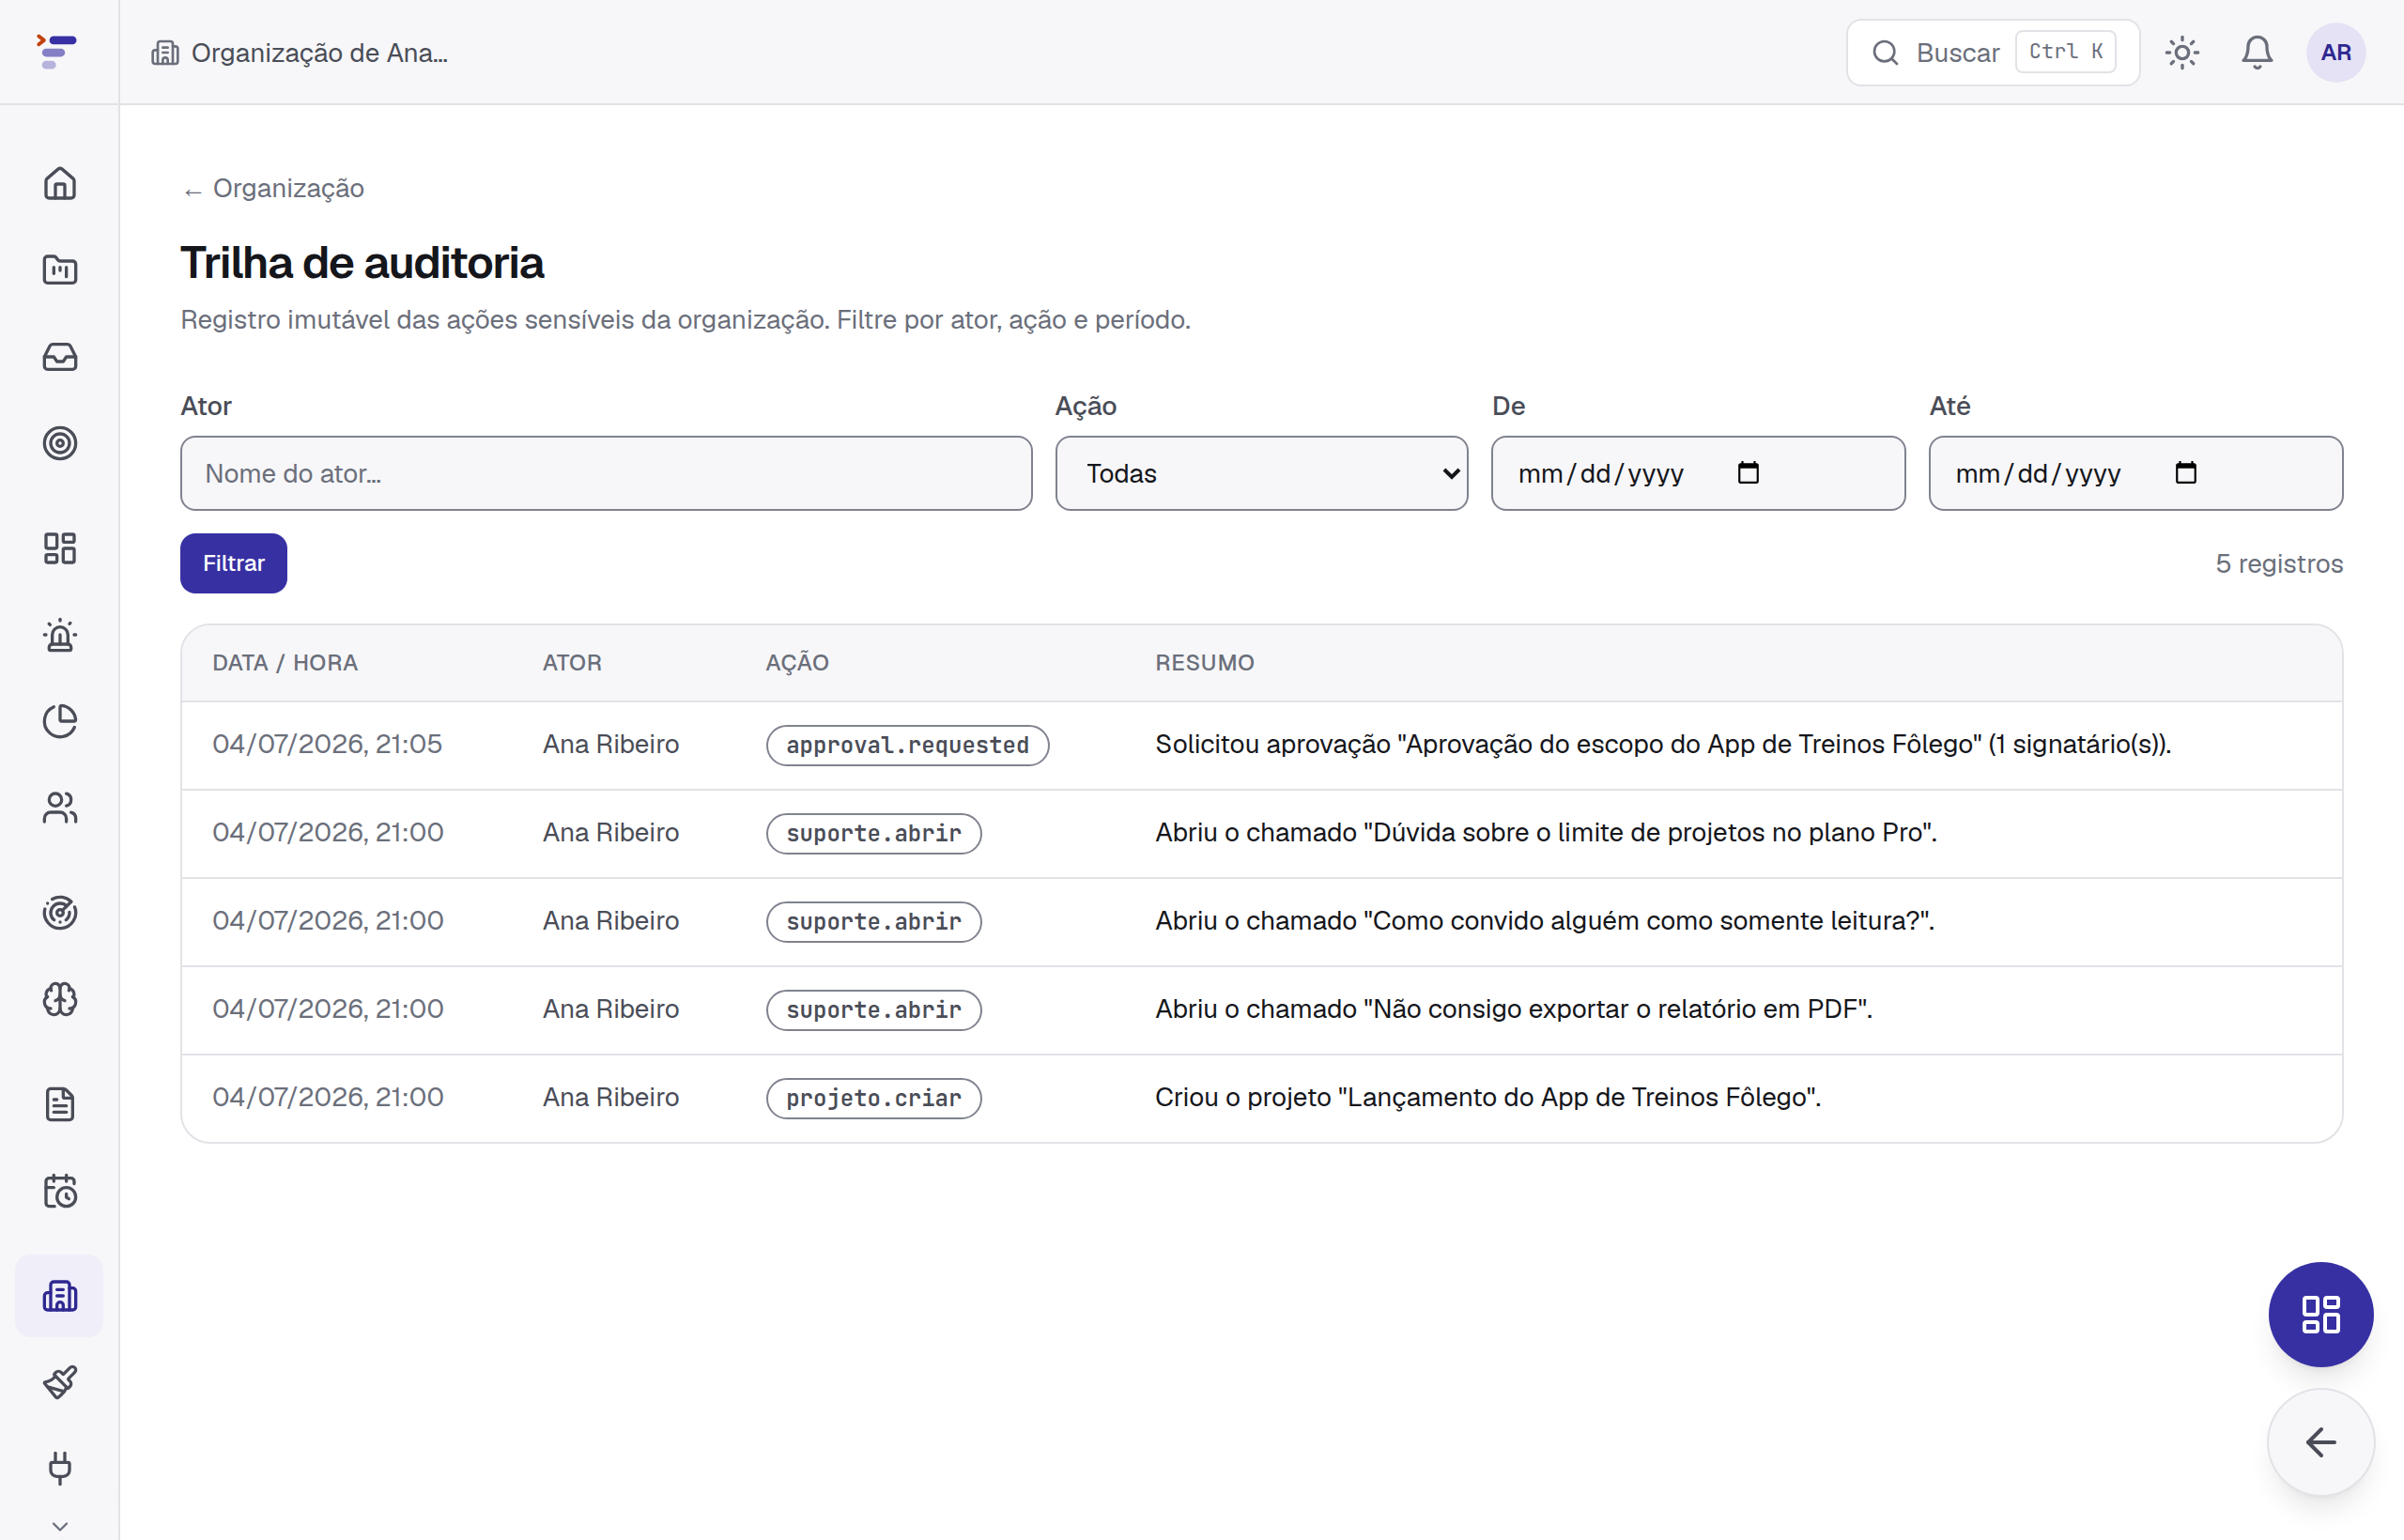This screenshot has width=2404, height=1540.
Task: Open the siren alerts icon in the sidebar
Action: point(60,635)
